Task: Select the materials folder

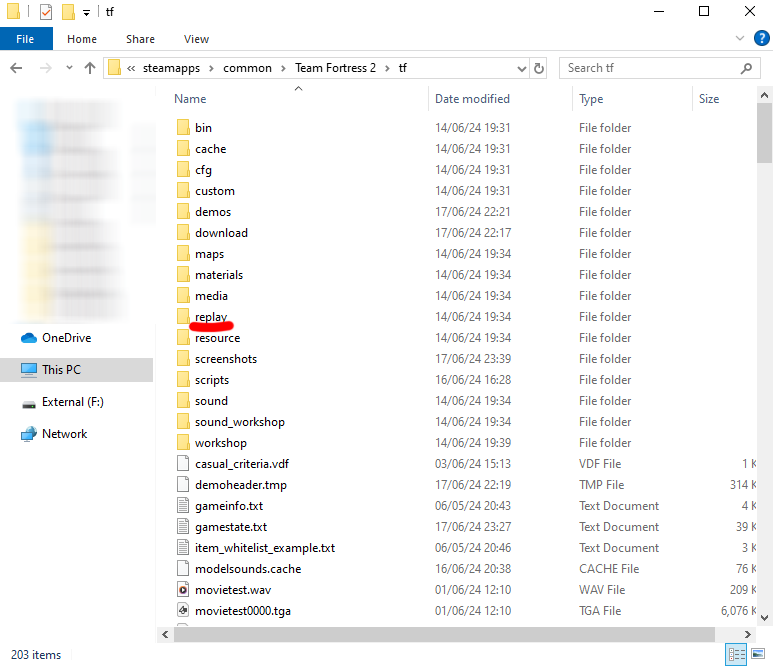Action: (218, 275)
